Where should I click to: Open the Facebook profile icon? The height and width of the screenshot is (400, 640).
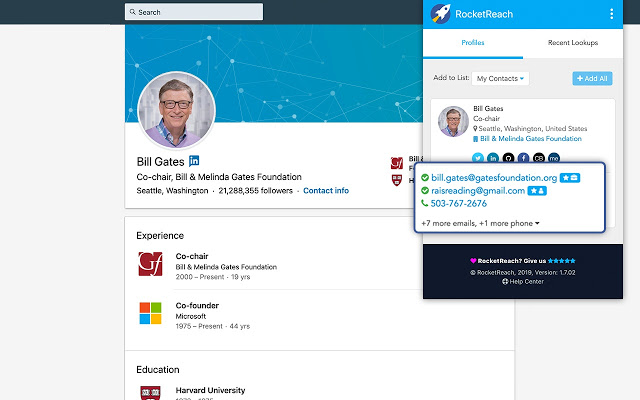tap(523, 158)
